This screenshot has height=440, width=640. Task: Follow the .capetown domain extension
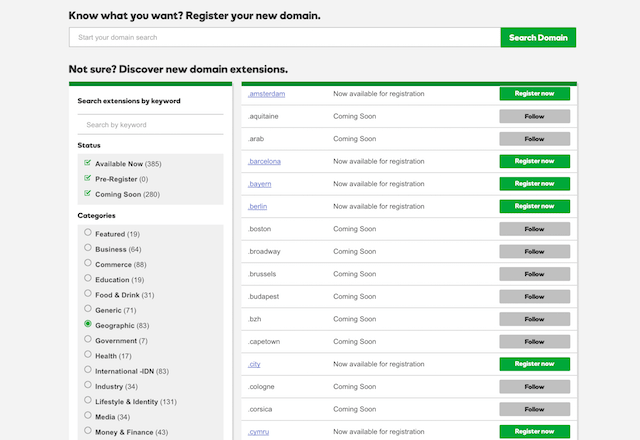[534, 341]
